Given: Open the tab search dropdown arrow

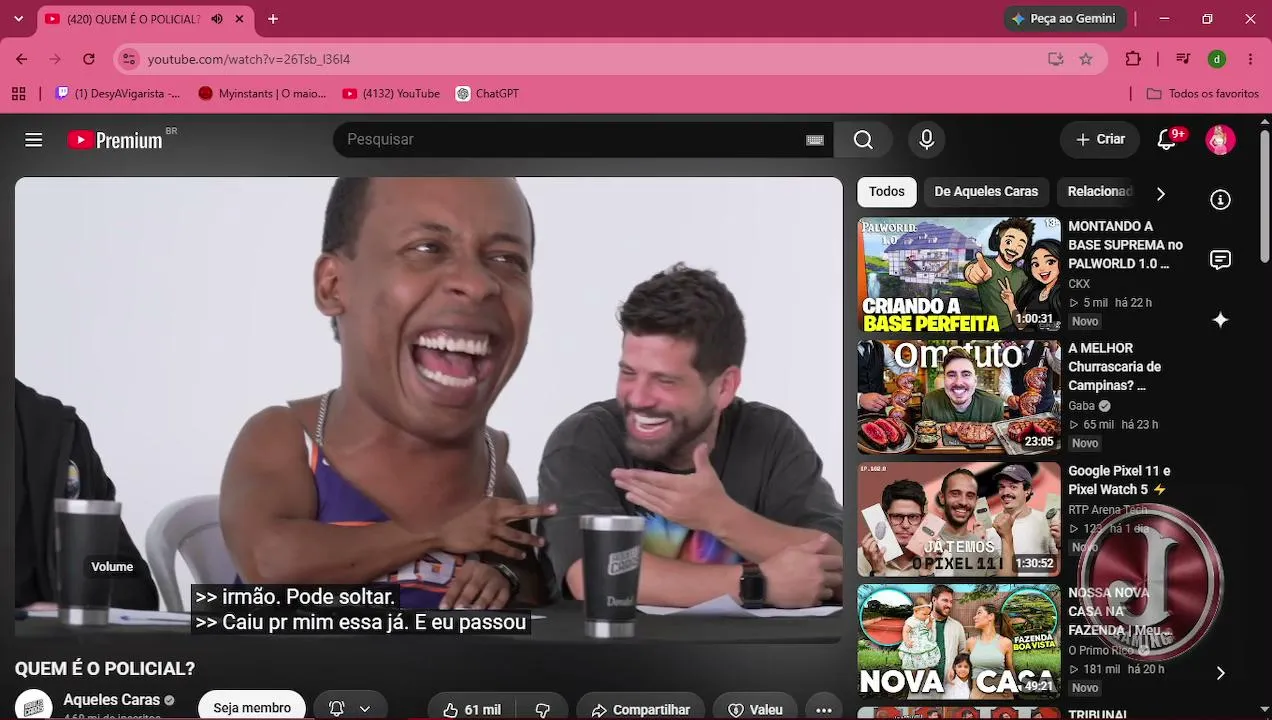Looking at the screenshot, I should 18,19.
